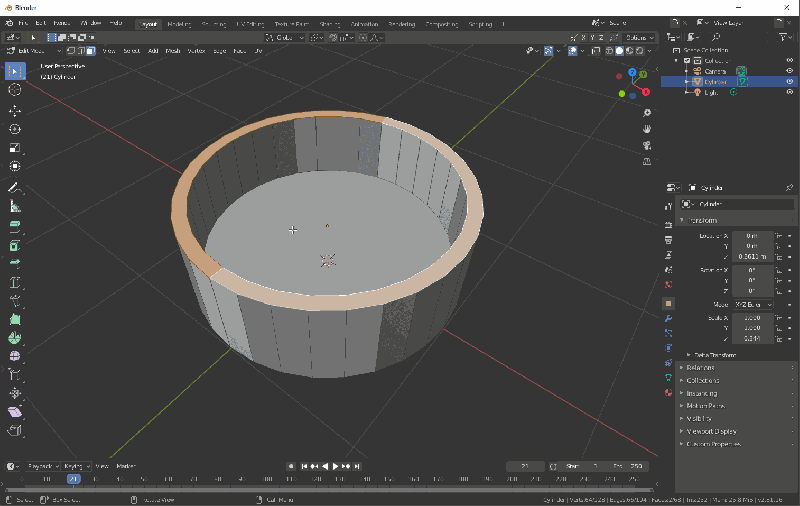Select the Select Box tool

(x=15, y=71)
